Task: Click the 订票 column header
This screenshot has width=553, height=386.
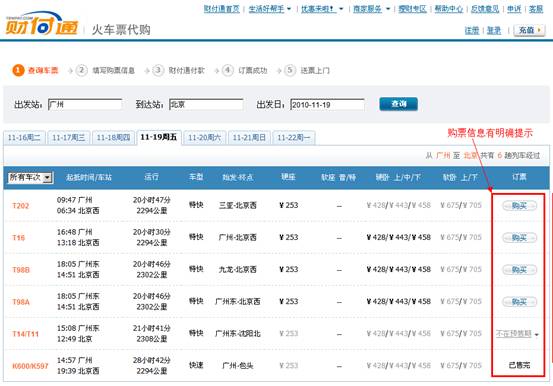Action: [x=519, y=177]
